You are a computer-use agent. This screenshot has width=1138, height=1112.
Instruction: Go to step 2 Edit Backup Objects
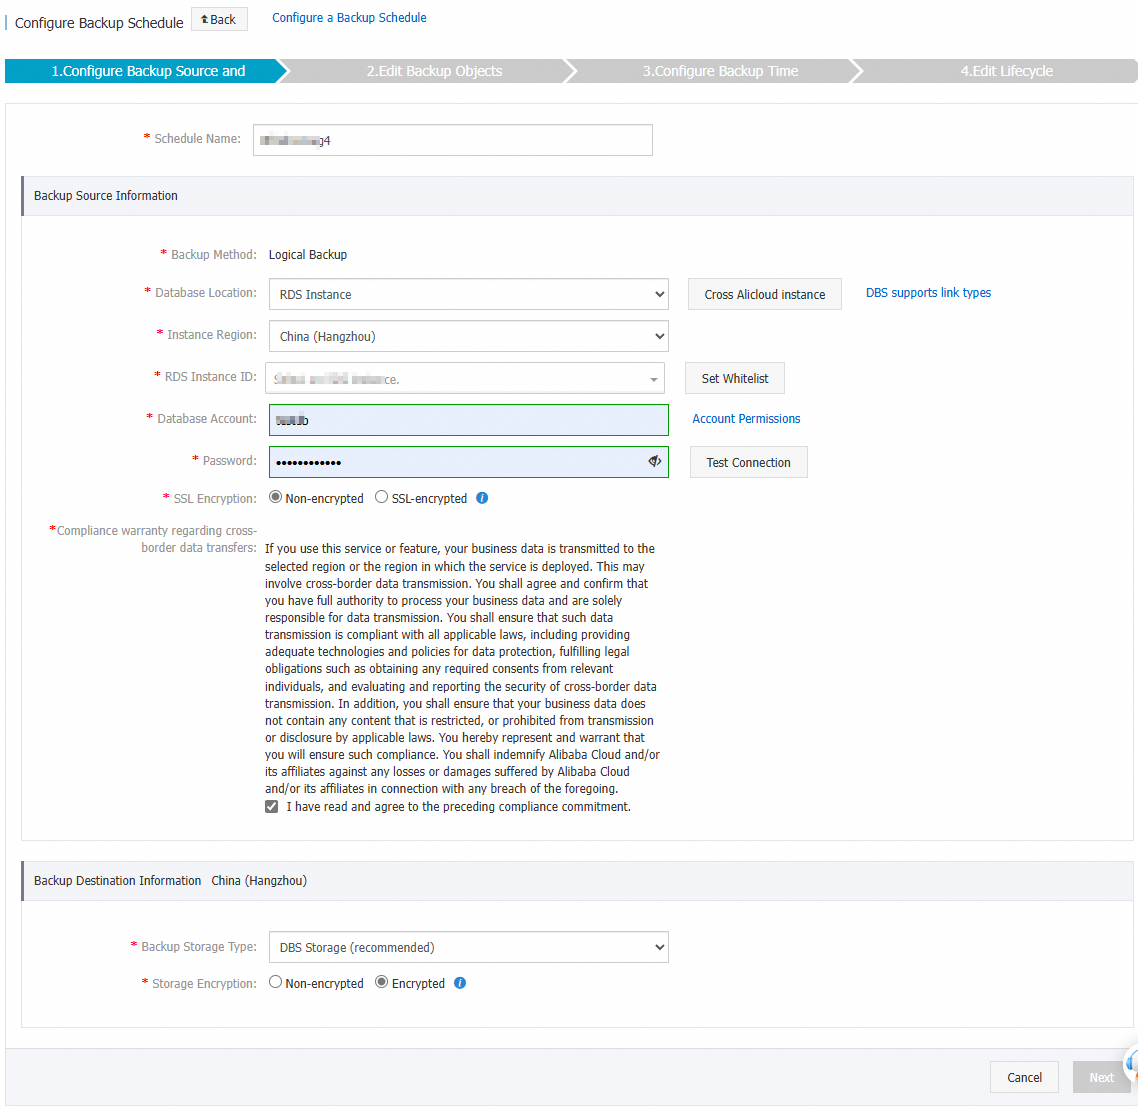tap(434, 71)
